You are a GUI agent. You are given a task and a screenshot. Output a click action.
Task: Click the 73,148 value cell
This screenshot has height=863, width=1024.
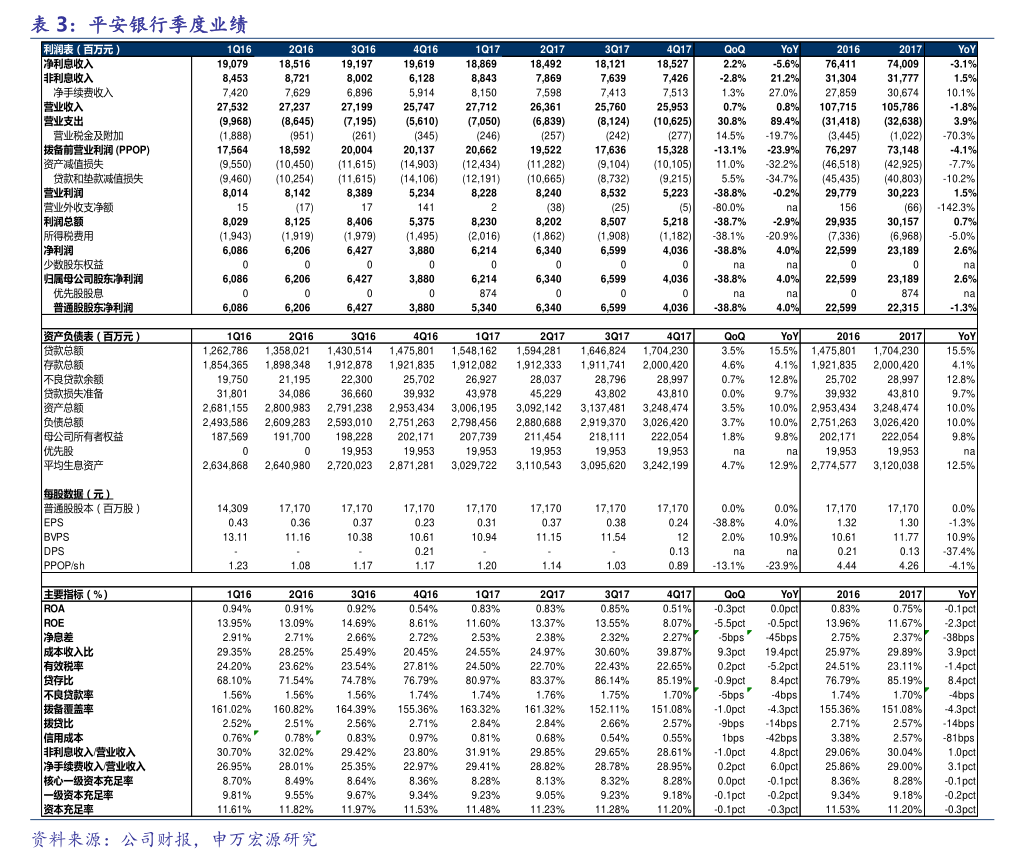(x=892, y=150)
